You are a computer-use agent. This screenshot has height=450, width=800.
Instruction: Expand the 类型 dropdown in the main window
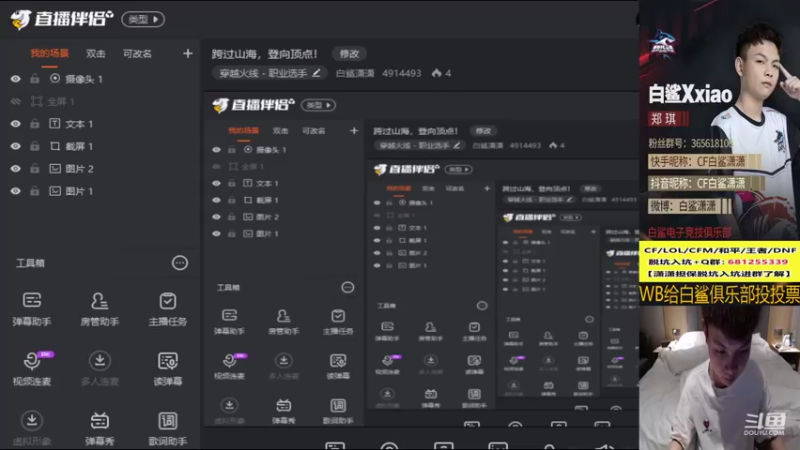click(143, 19)
